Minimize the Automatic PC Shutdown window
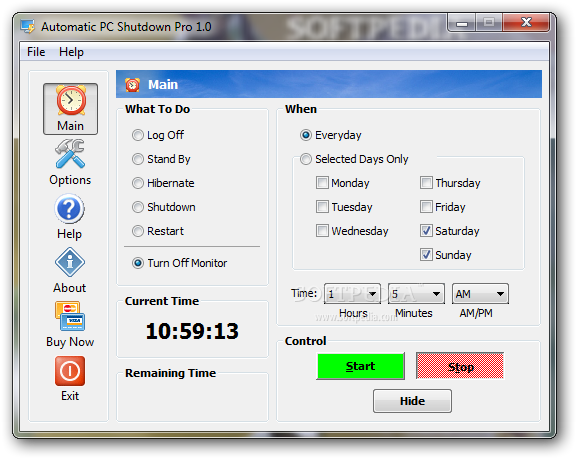This screenshot has height=459, width=577. pos(462,23)
